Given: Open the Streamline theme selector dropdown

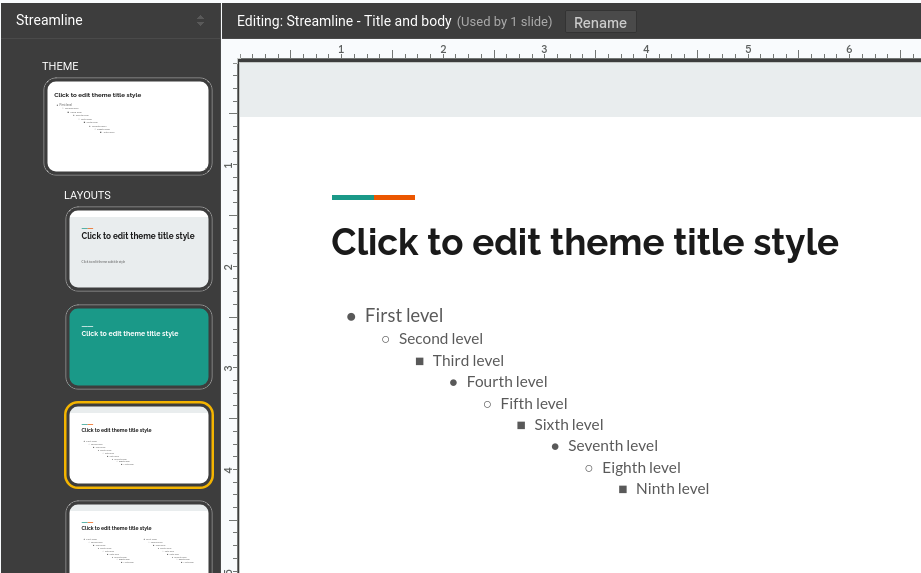Looking at the screenshot, I should (x=110, y=20).
